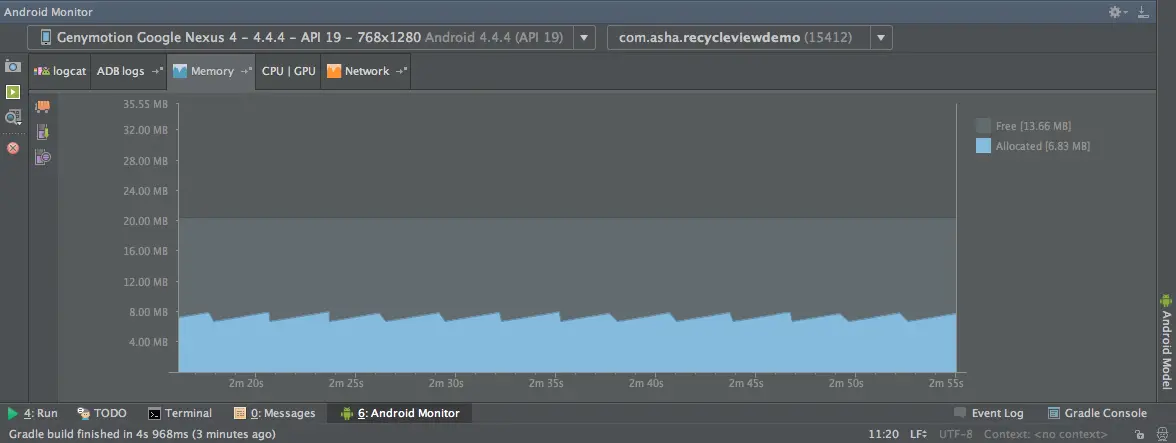This screenshot has height=443, width=1176.
Task: Toggle the 6: Android Monitor tool window
Action: [x=400, y=413]
